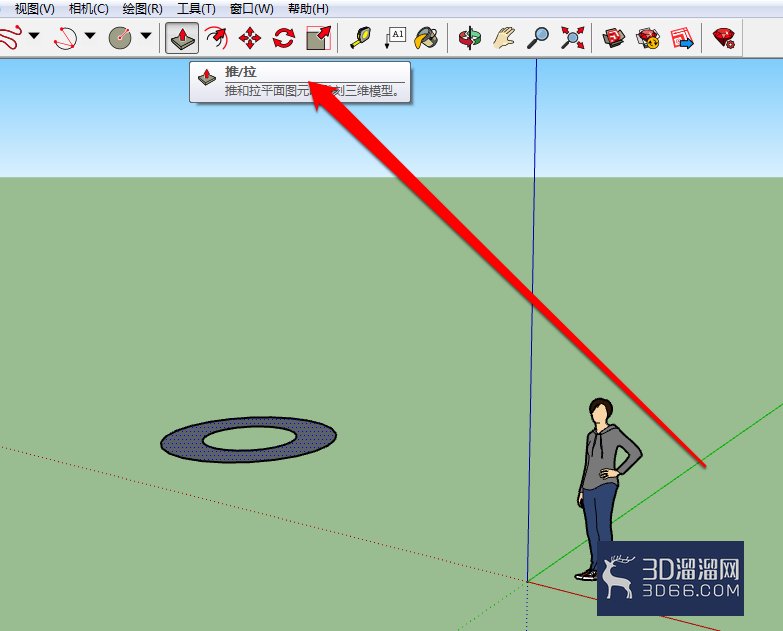This screenshot has height=631, width=783.
Task: Expand the Arc tool dropdown arrow
Action: pyautogui.click(x=90, y=36)
